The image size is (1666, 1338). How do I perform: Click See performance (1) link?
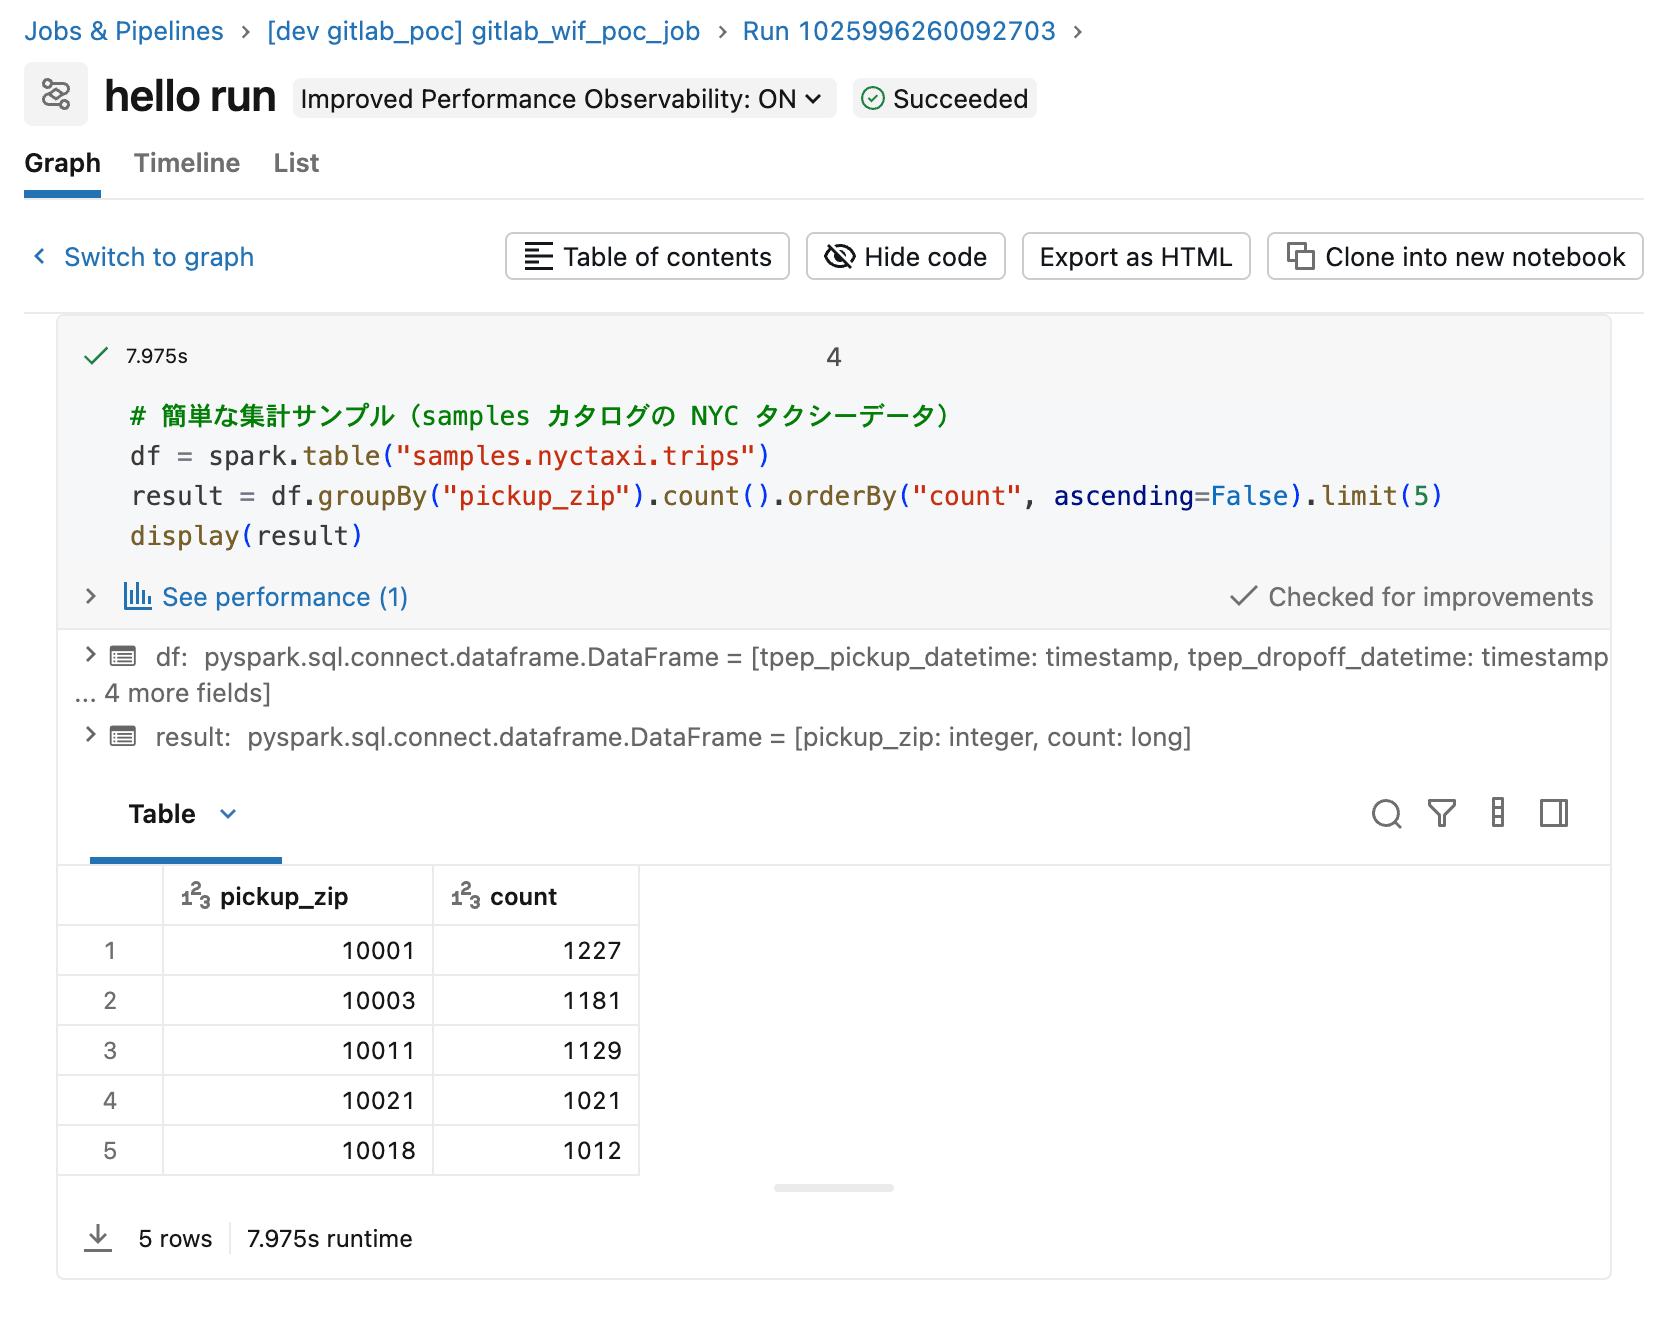(x=285, y=597)
